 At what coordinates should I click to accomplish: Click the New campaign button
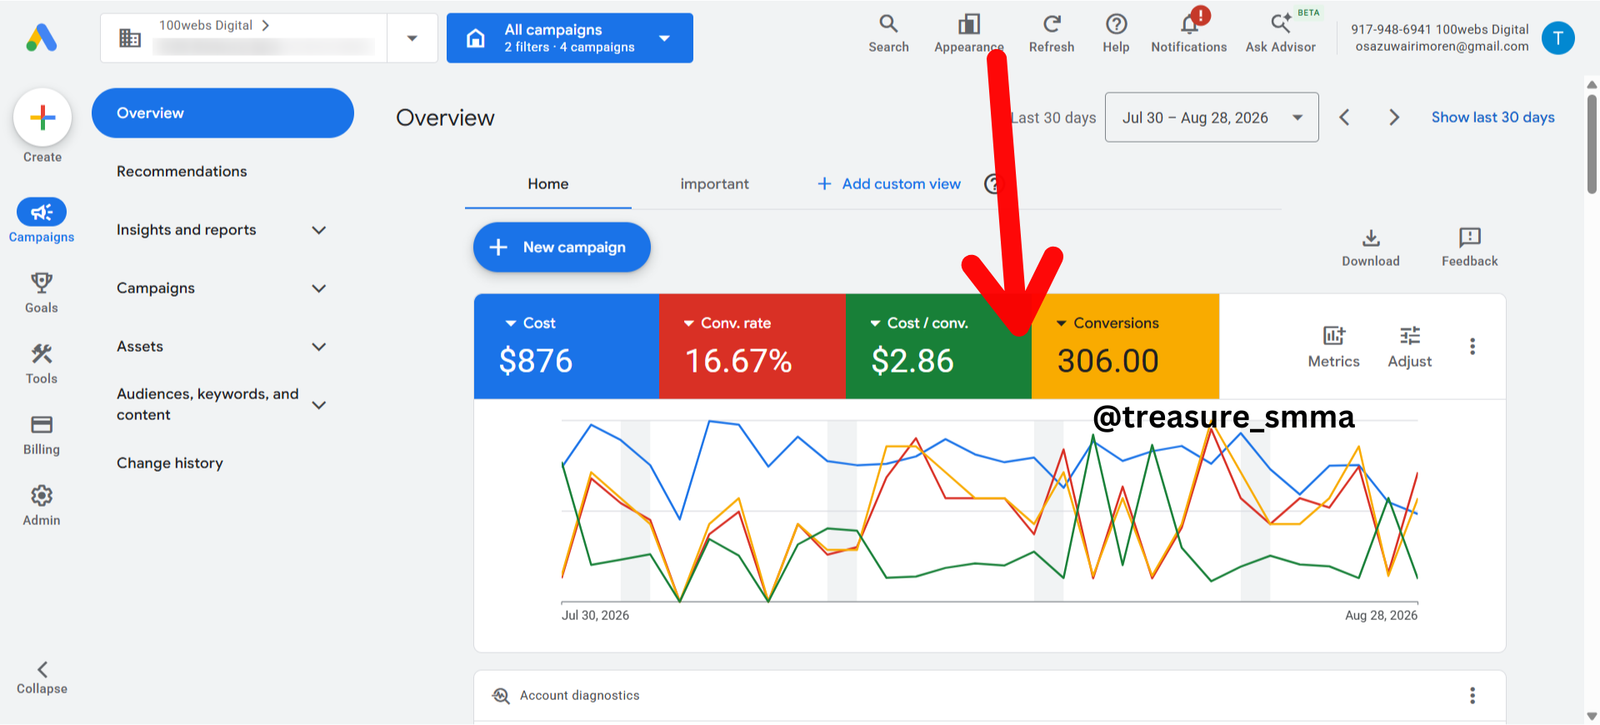point(562,247)
